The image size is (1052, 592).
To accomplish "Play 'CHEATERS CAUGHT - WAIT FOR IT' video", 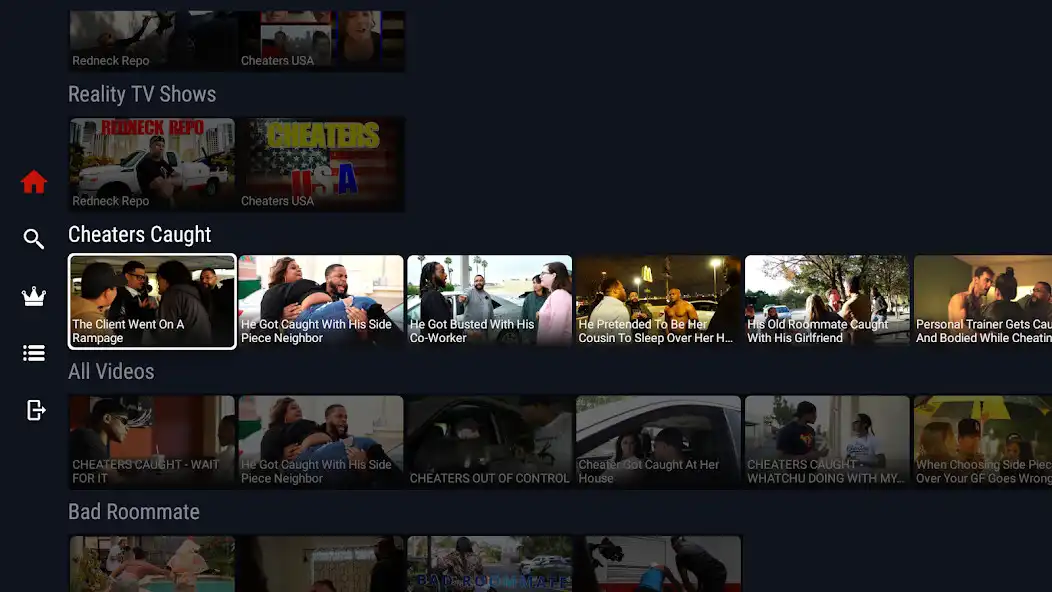I will point(152,441).
